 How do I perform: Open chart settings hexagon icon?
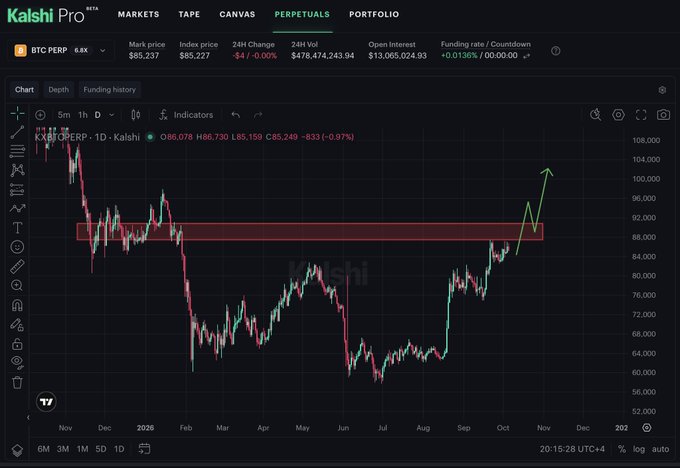point(618,115)
